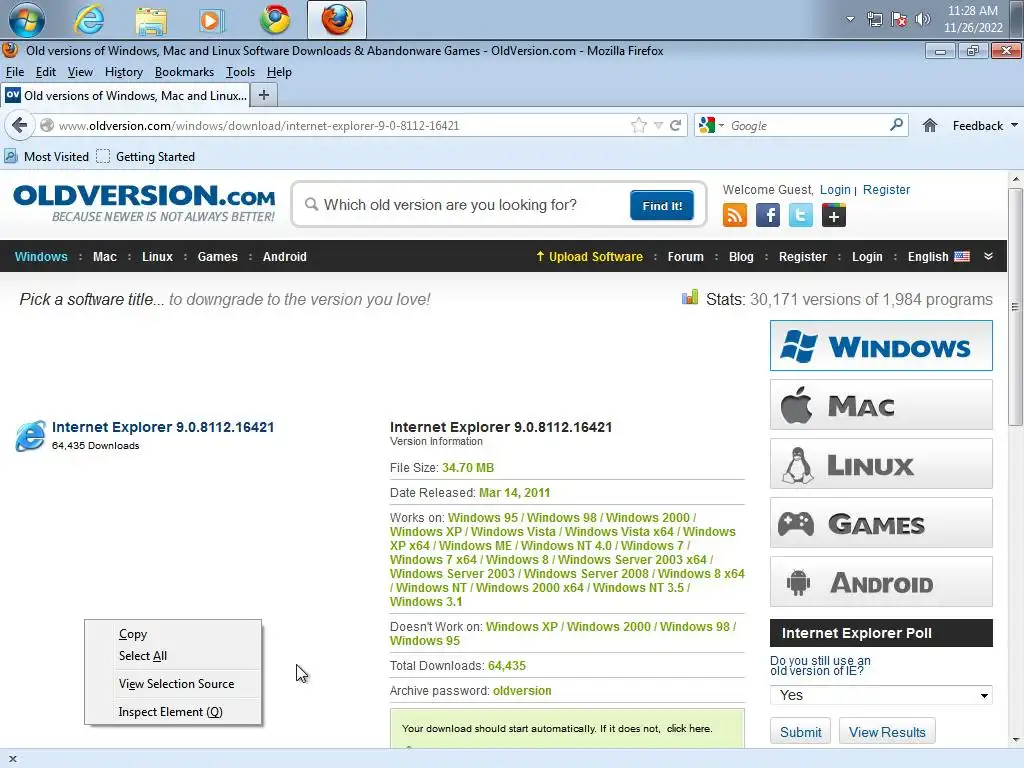Open the History menu
The width and height of the screenshot is (1024, 768).
tap(123, 72)
